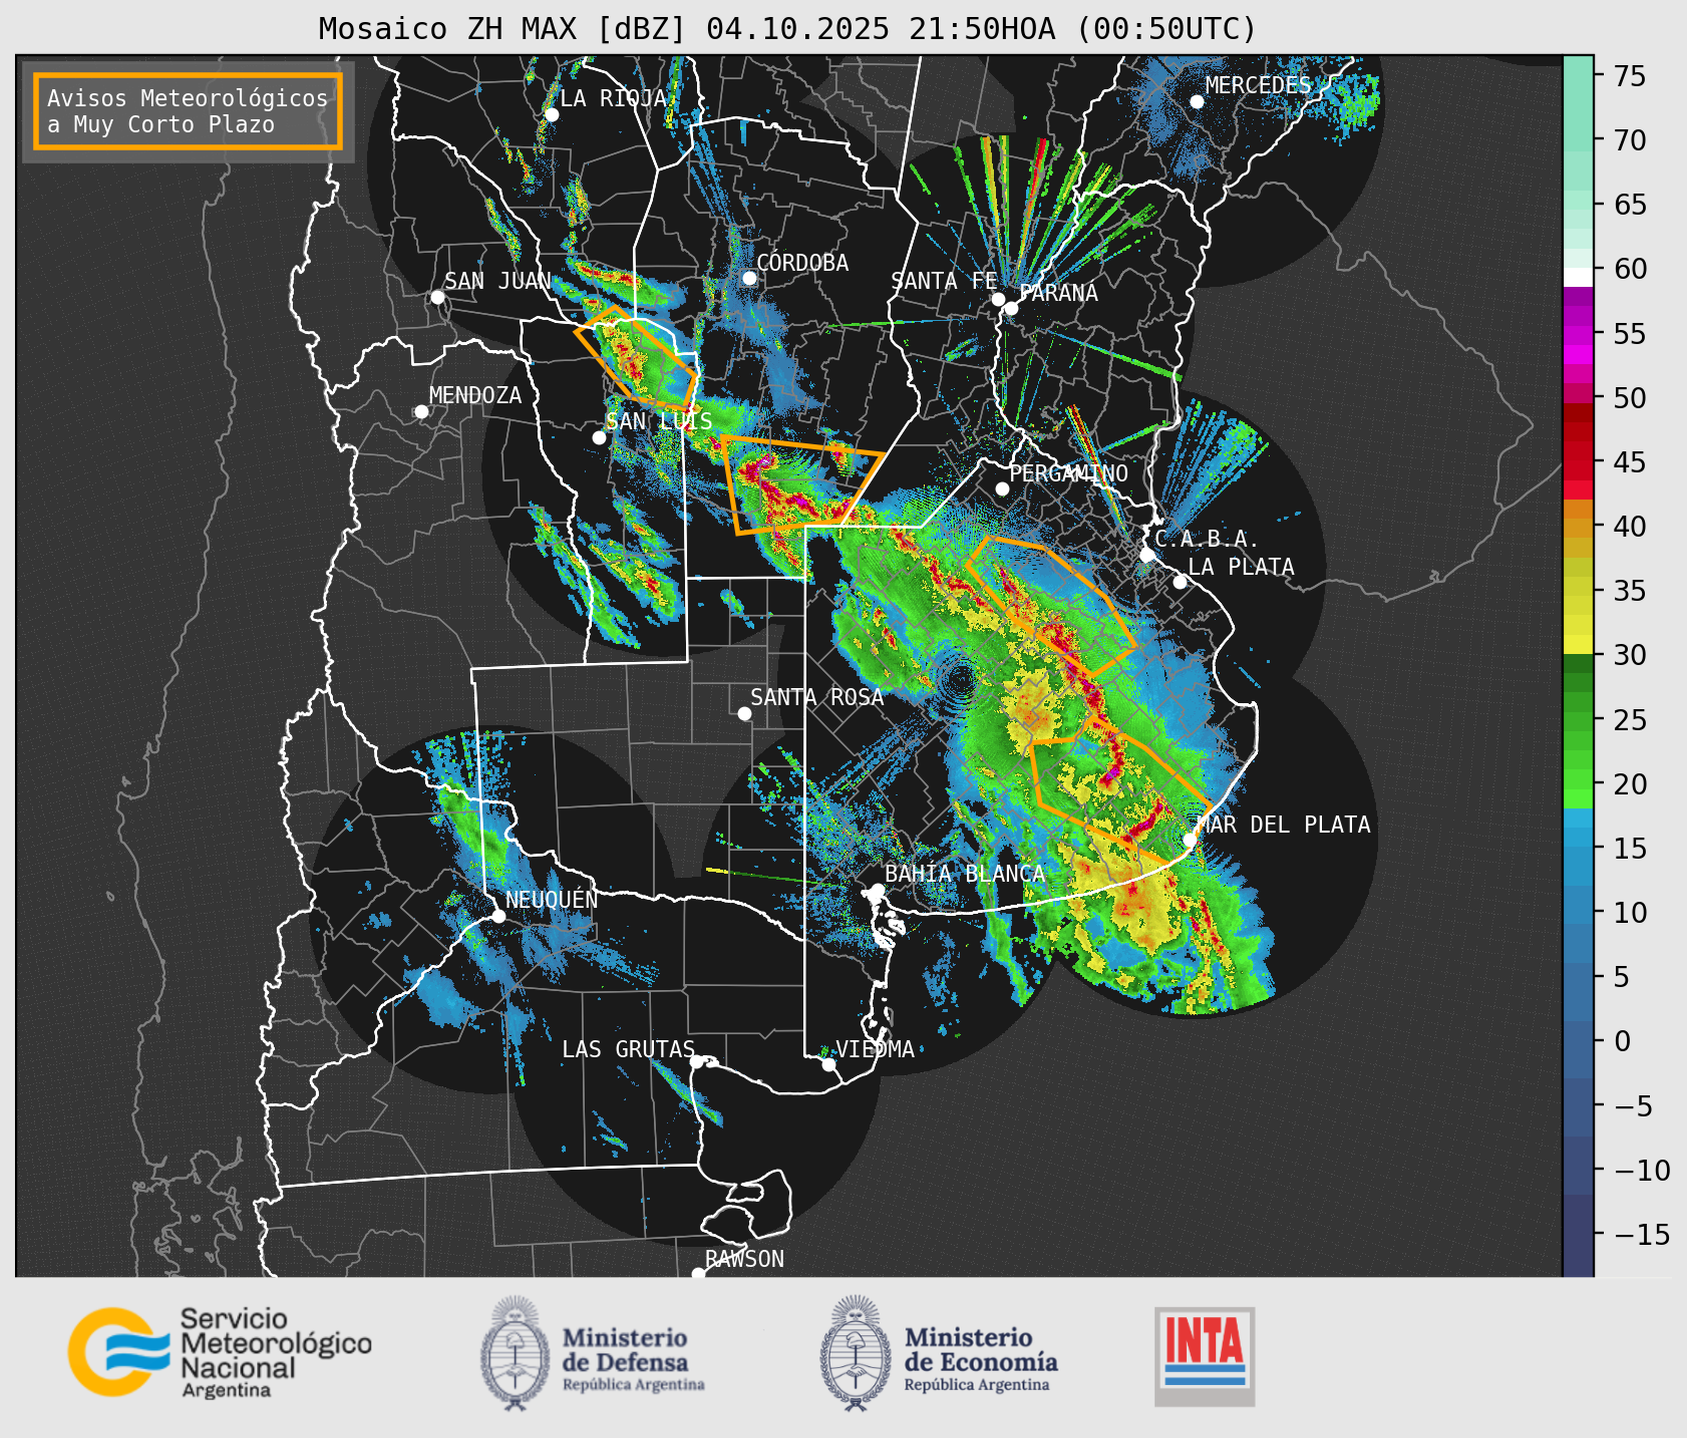
Task: Click the Ministerio de Economía crest
Action: point(855,1353)
